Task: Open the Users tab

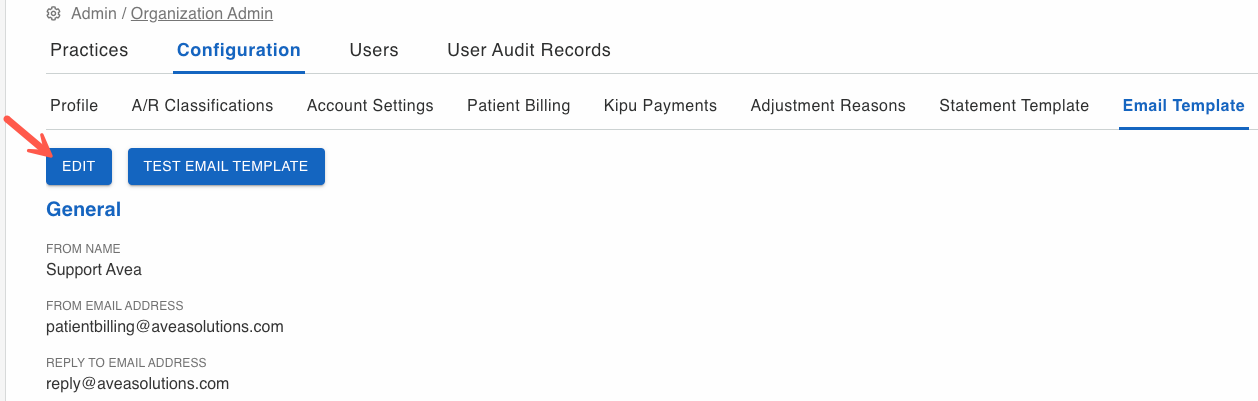Action: 374,50
